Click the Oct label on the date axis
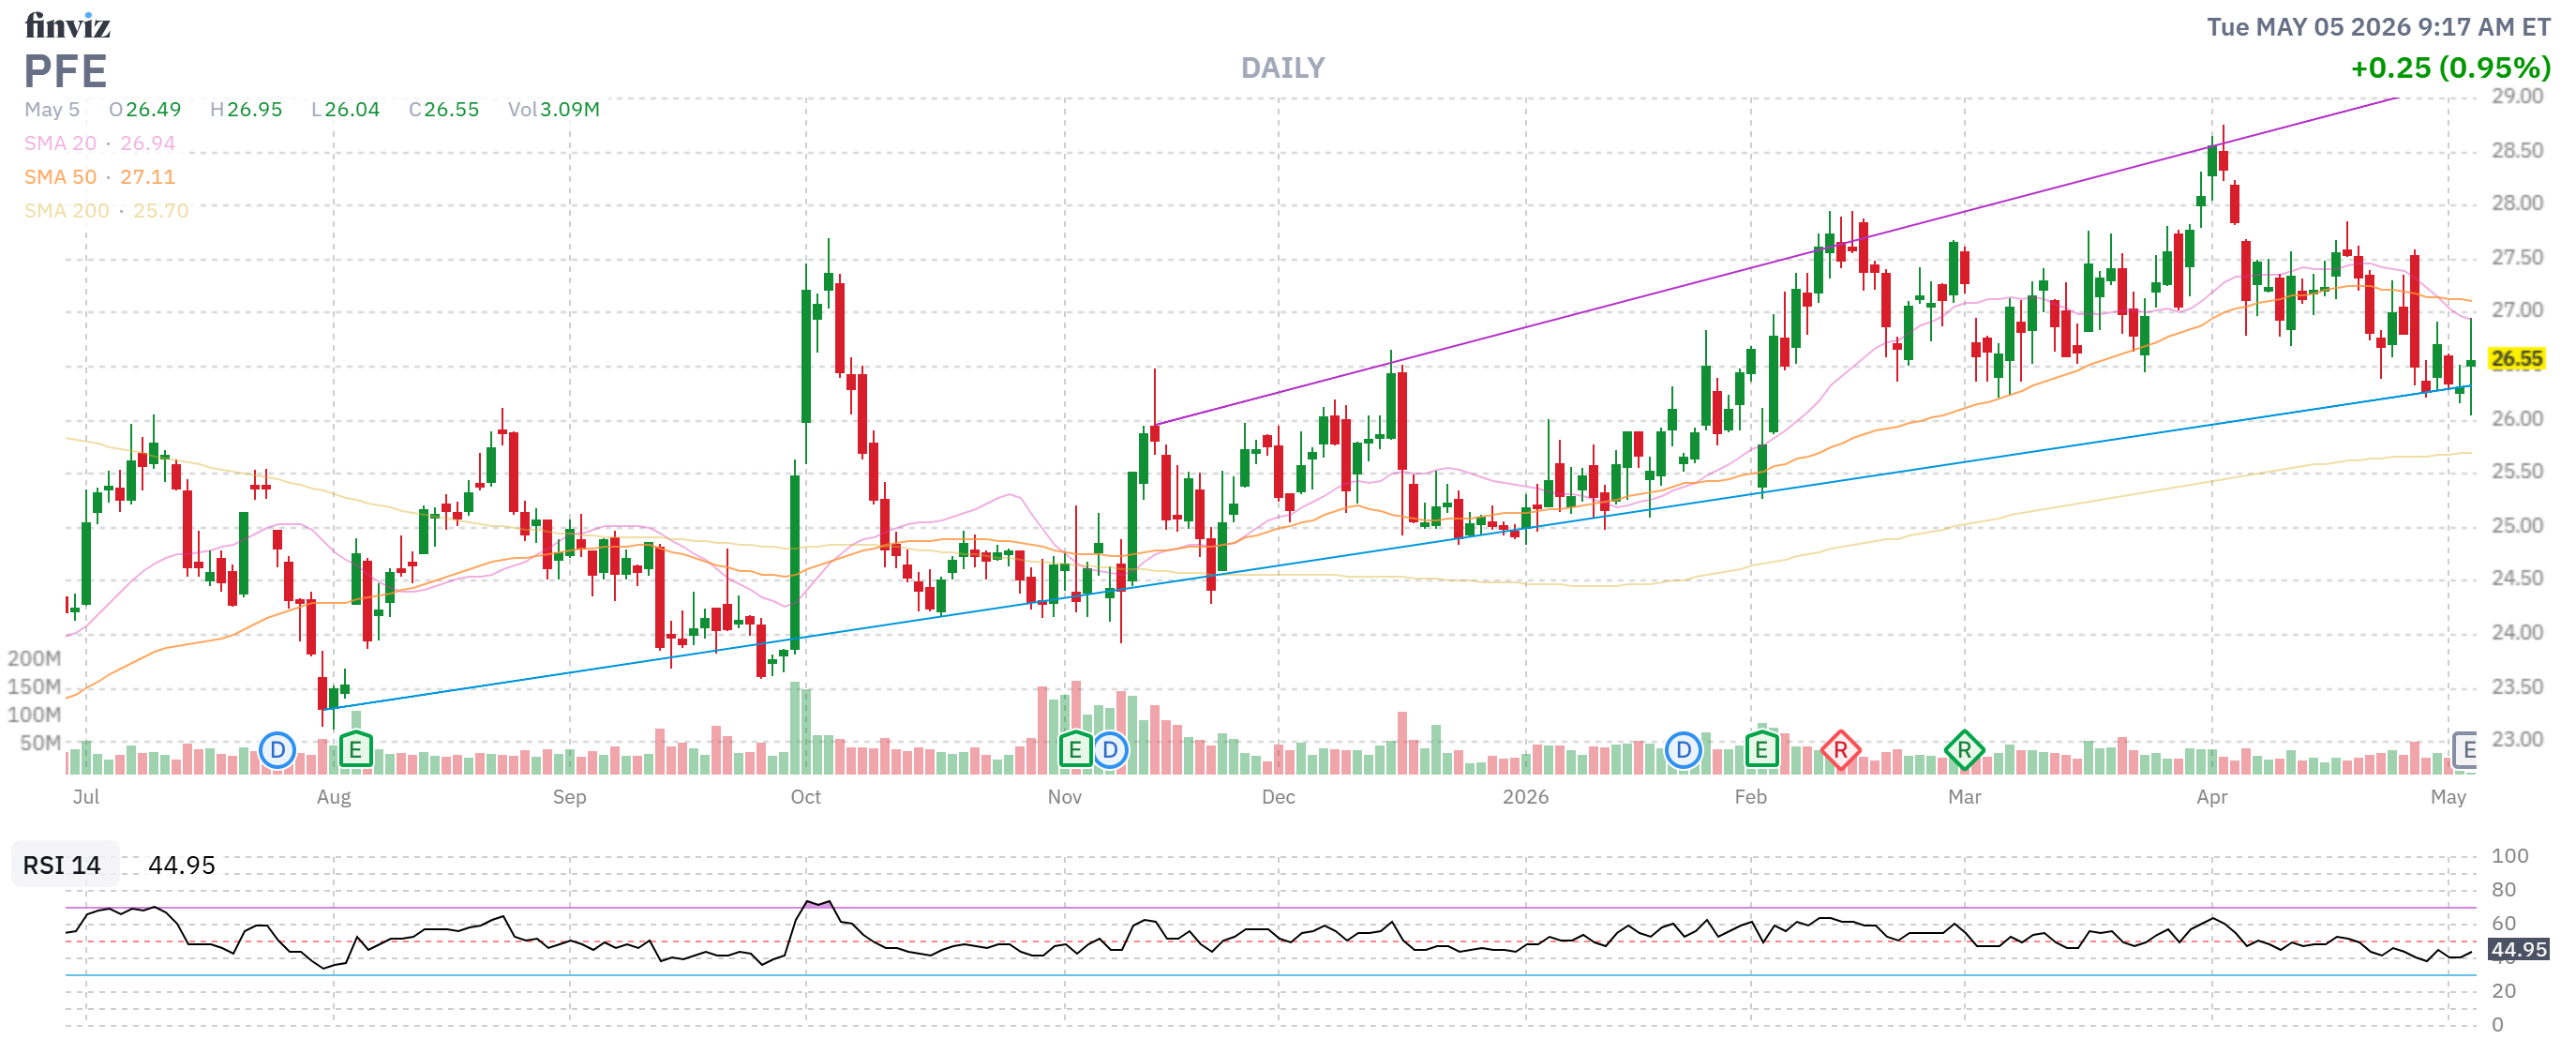The height and width of the screenshot is (1054, 2576). coord(806,797)
